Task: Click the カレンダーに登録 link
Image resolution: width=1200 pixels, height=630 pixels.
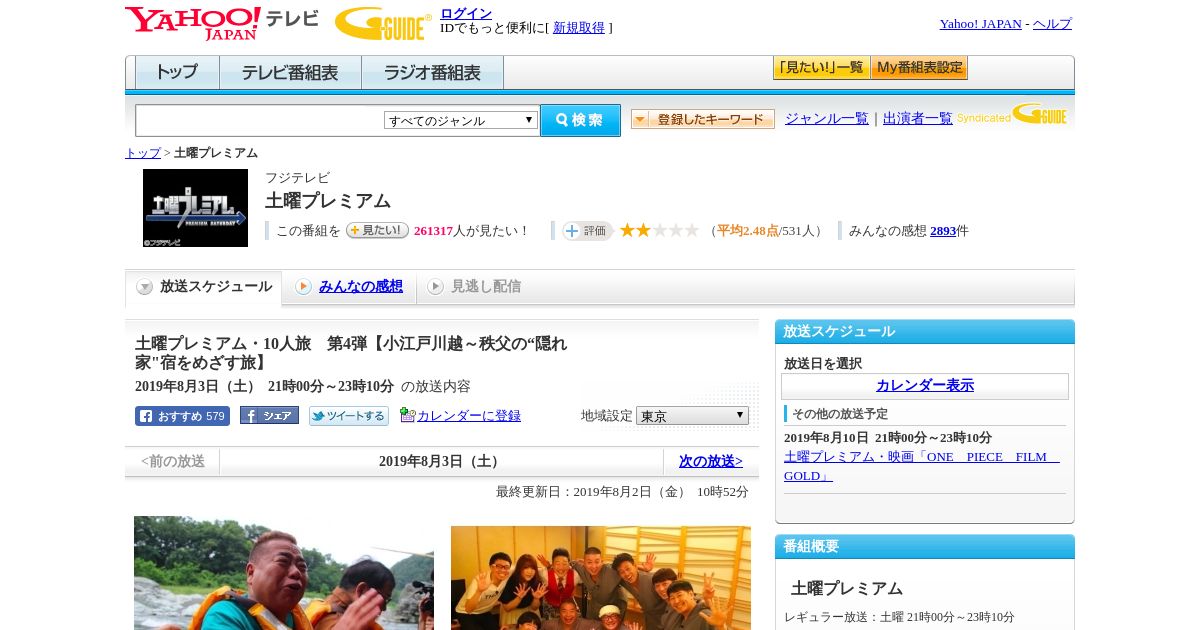Action: pos(469,415)
